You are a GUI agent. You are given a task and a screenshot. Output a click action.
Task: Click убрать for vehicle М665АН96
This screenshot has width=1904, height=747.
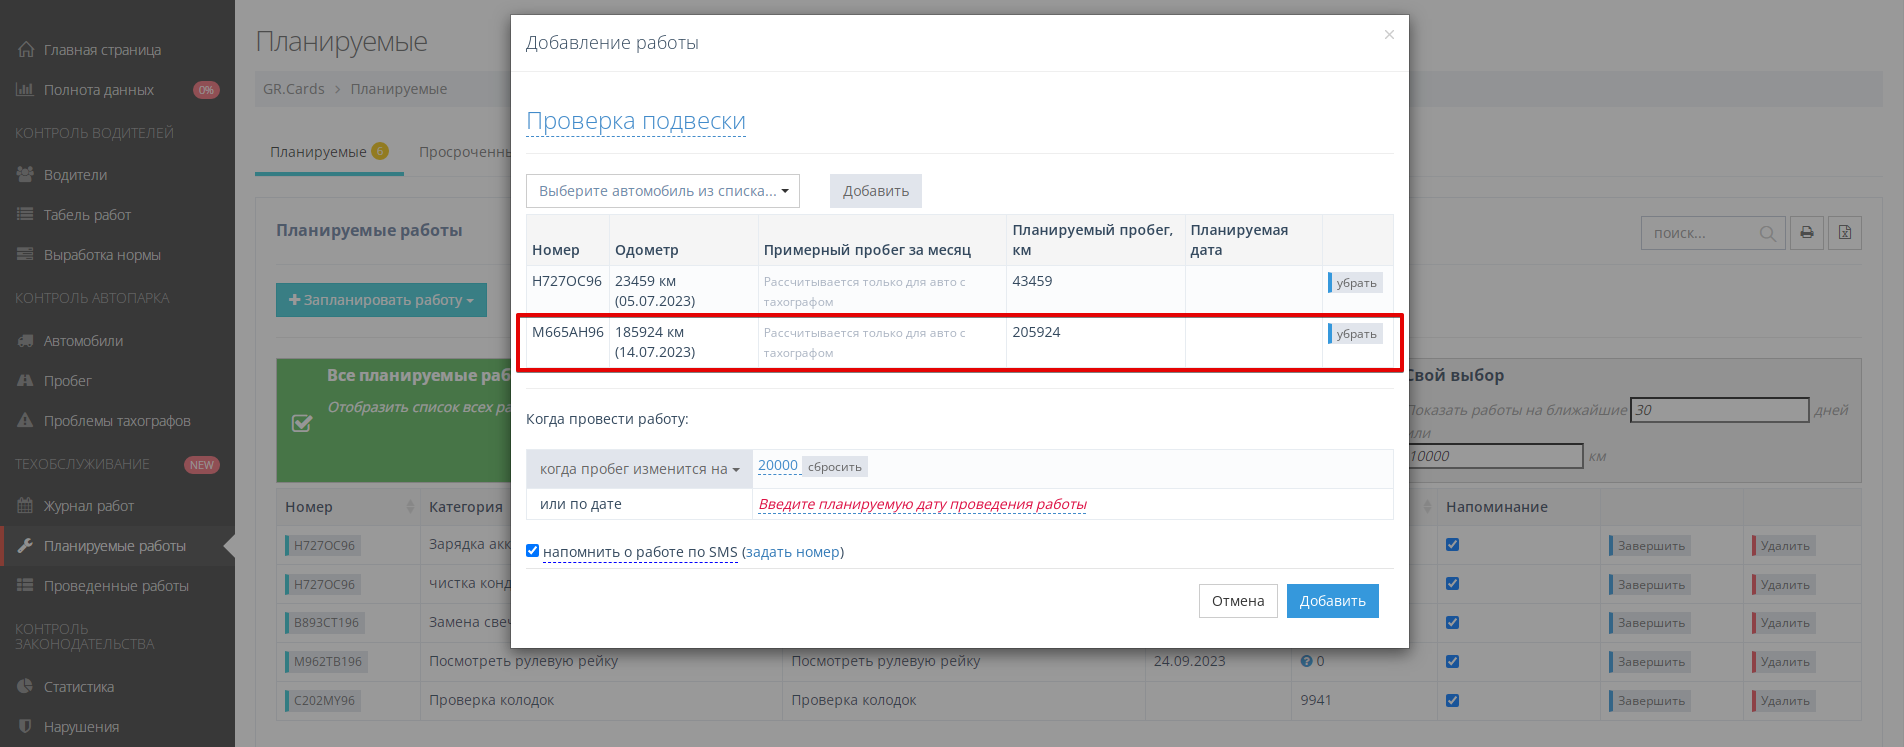point(1356,334)
